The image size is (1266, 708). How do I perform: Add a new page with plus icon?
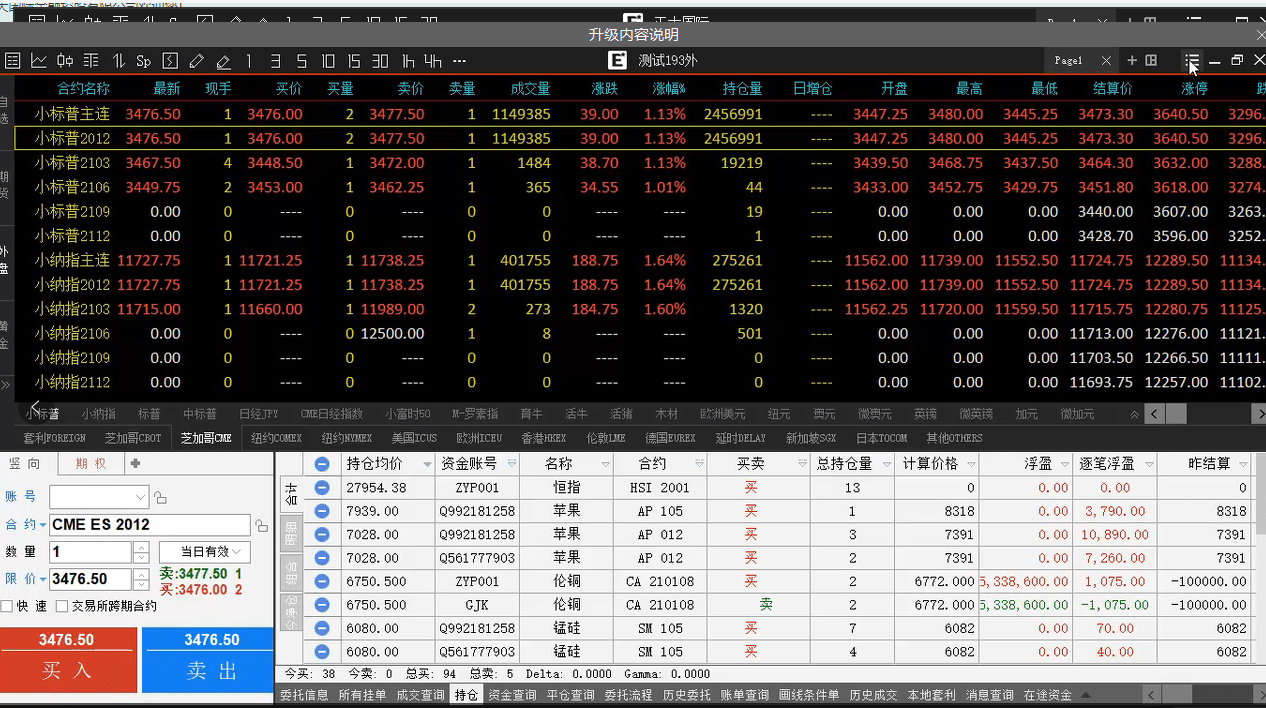[x=1132, y=61]
